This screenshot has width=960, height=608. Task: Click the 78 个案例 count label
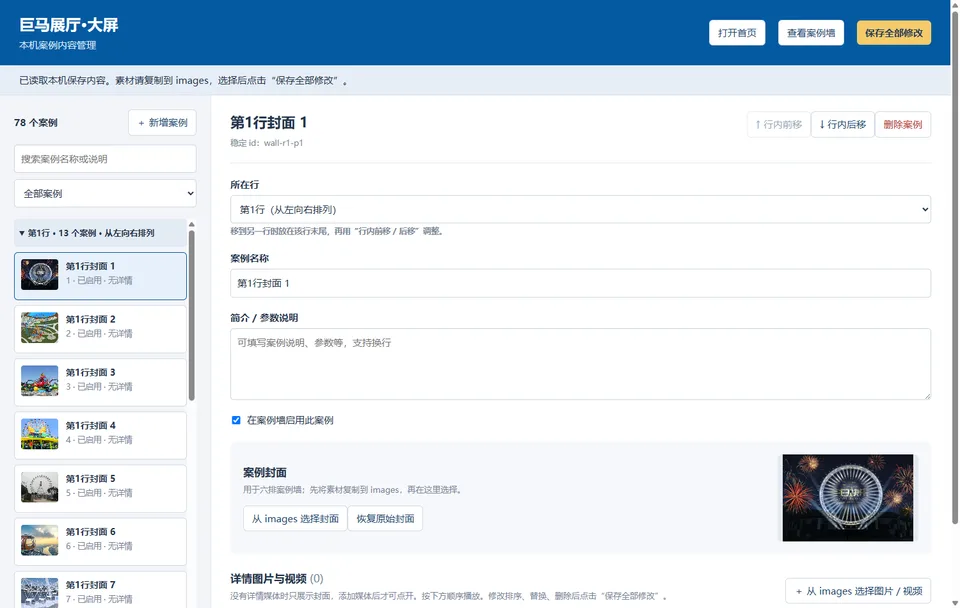(36, 122)
